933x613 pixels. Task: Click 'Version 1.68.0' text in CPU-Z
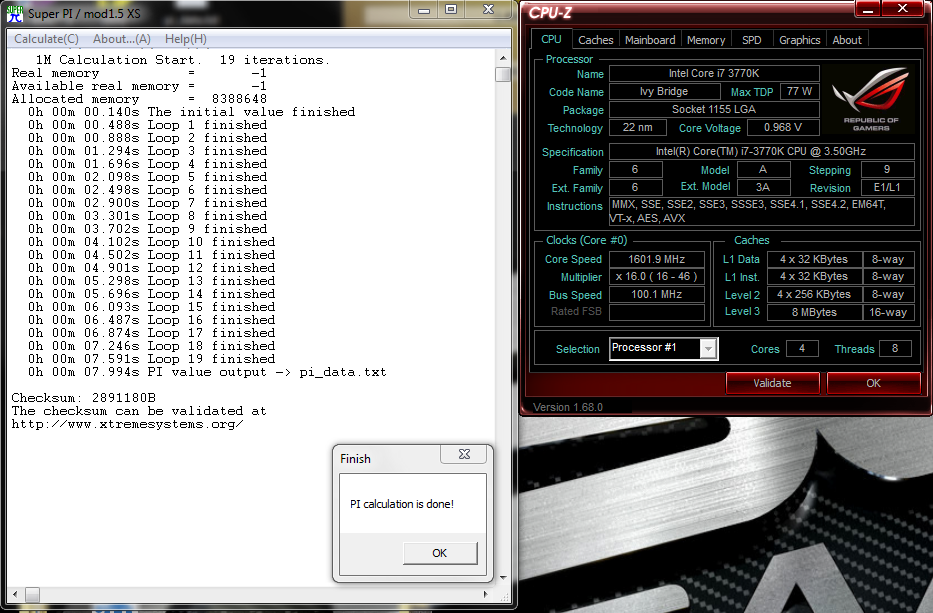click(568, 407)
